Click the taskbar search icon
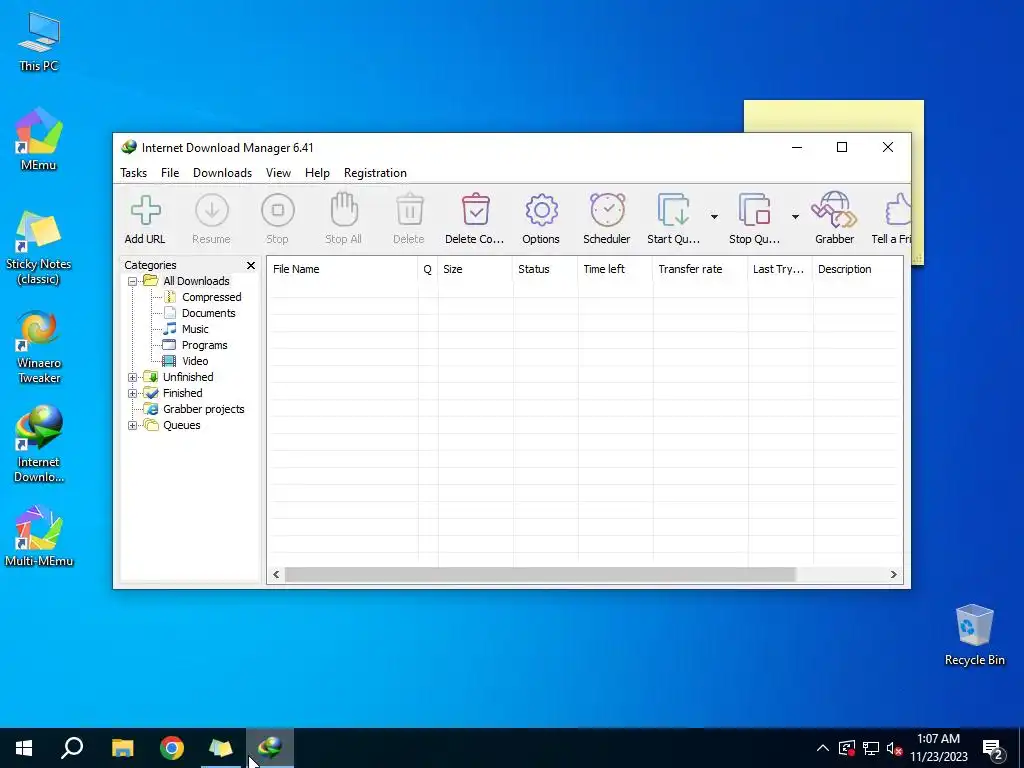Image resolution: width=1024 pixels, height=768 pixels. coord(72,748)
